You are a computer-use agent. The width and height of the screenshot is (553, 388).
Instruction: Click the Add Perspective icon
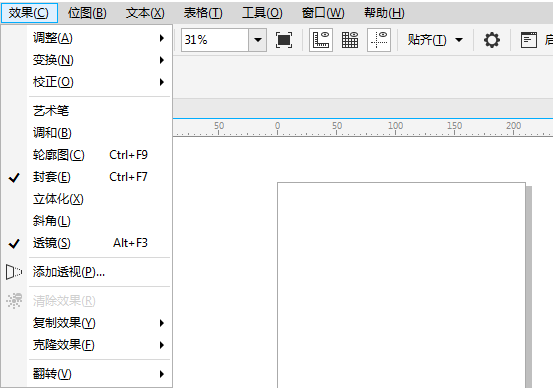point(14,272)
